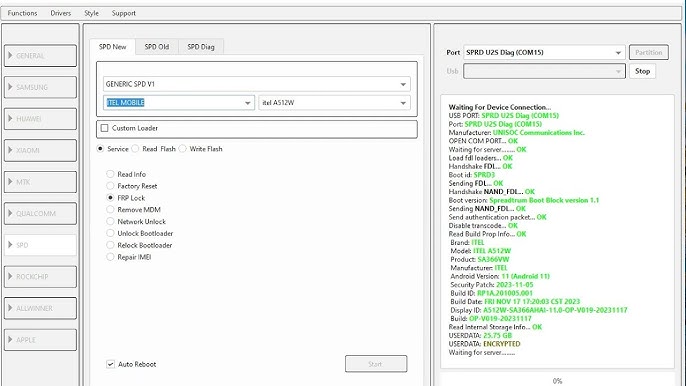
Task: Select the Unlock Bootloader option
Action: click(110, 233)
